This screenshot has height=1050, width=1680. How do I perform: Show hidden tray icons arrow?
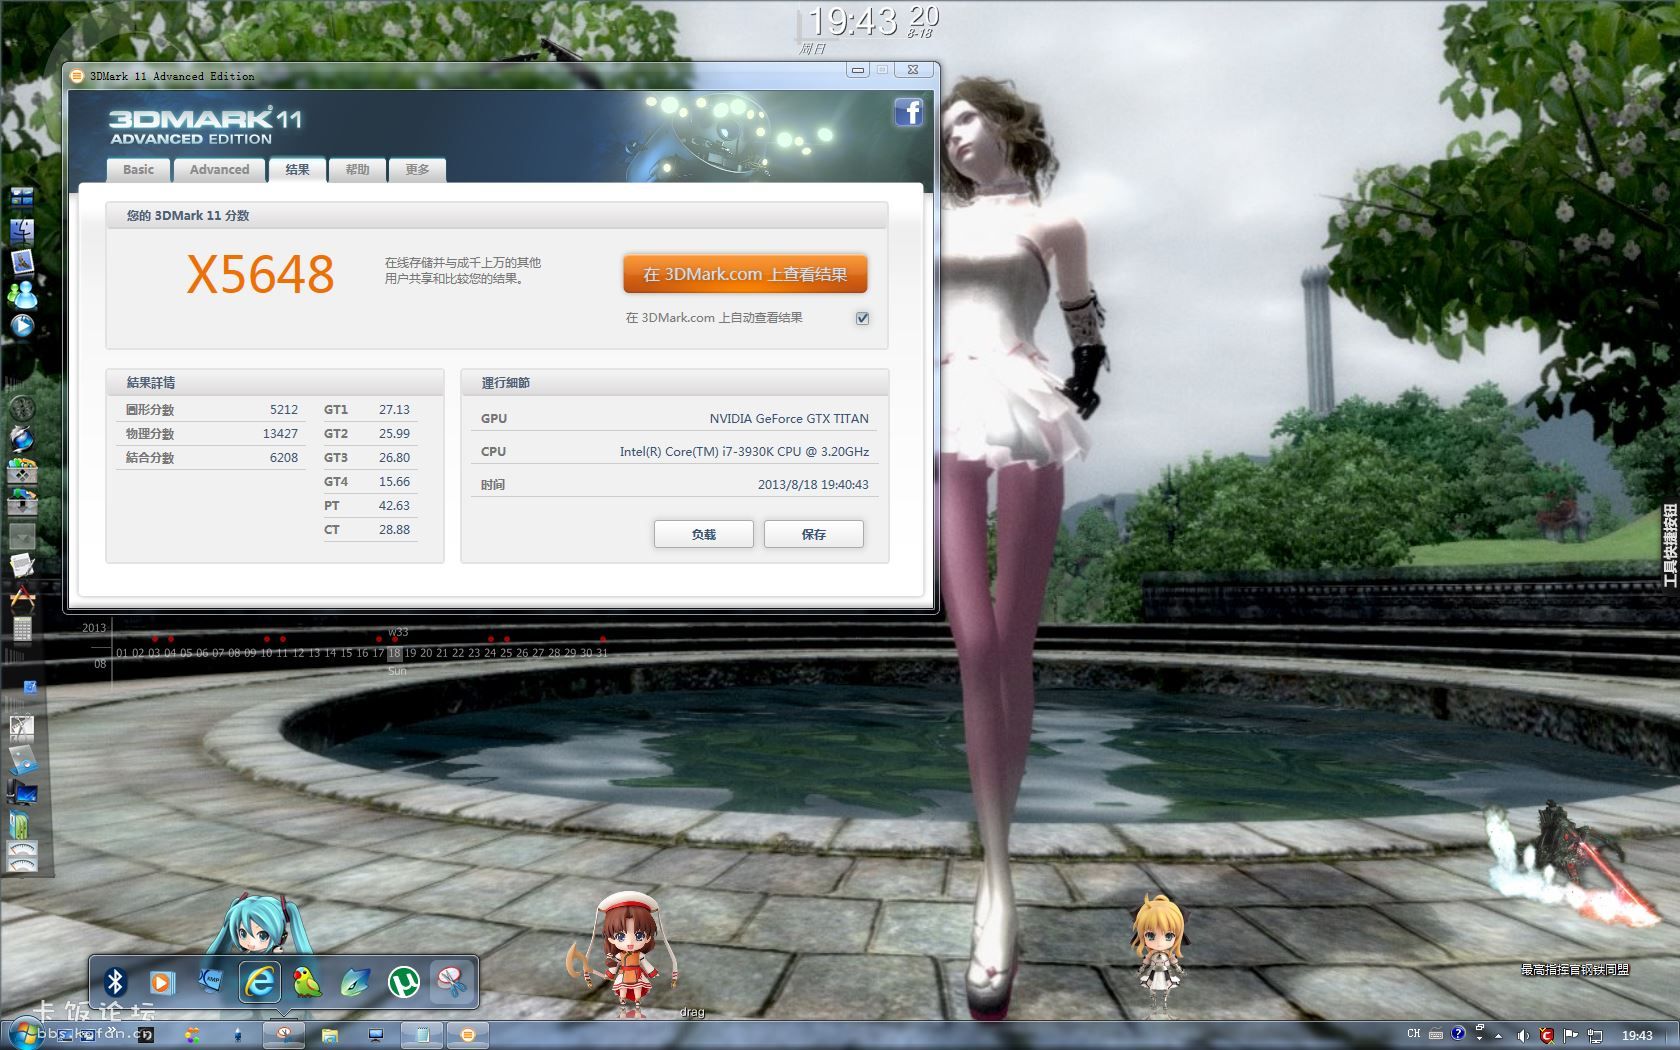tap(1500, 1035)
